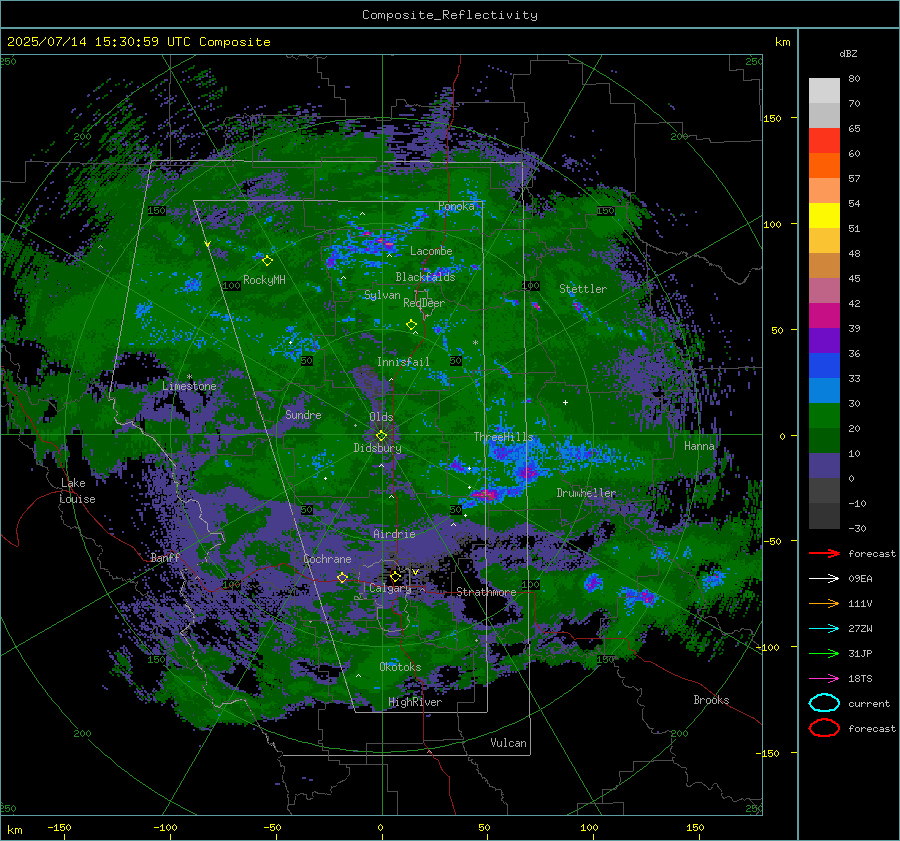Click the 80 dBZ legend value
Image resolution: width=900 pixels, height=841 pixels.
click(x=854, y=78)
